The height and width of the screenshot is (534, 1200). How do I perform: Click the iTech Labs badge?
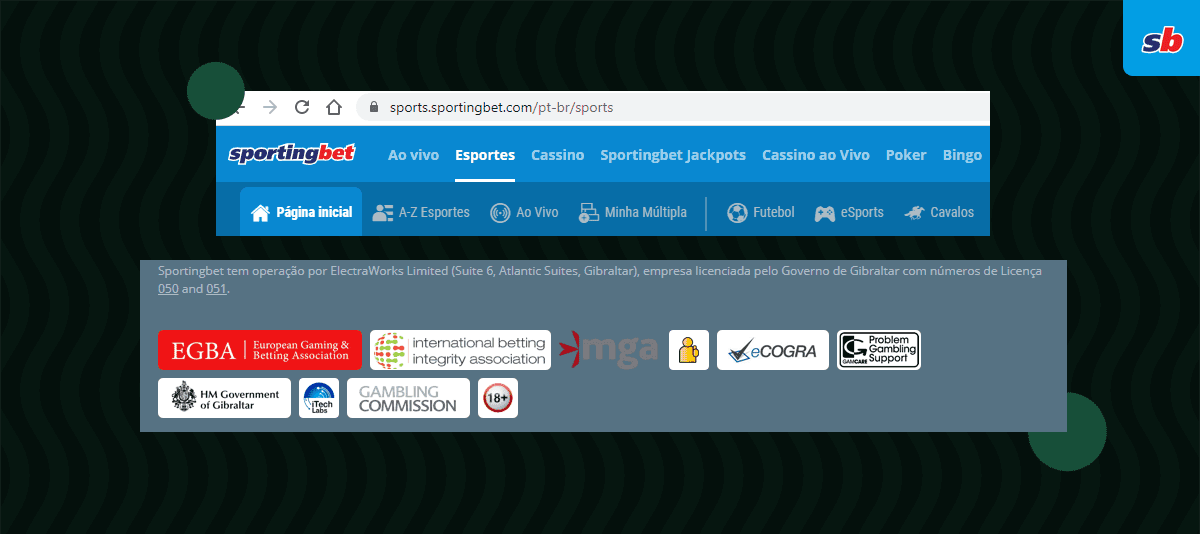319,398
